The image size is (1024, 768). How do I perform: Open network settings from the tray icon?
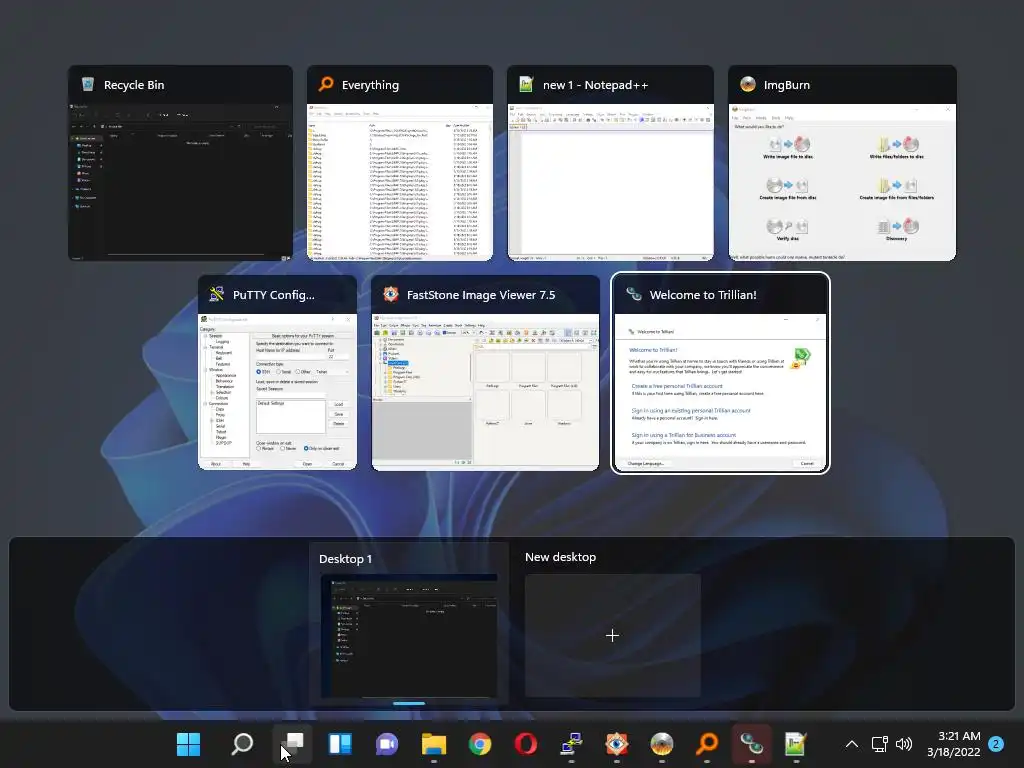[879, 744]
